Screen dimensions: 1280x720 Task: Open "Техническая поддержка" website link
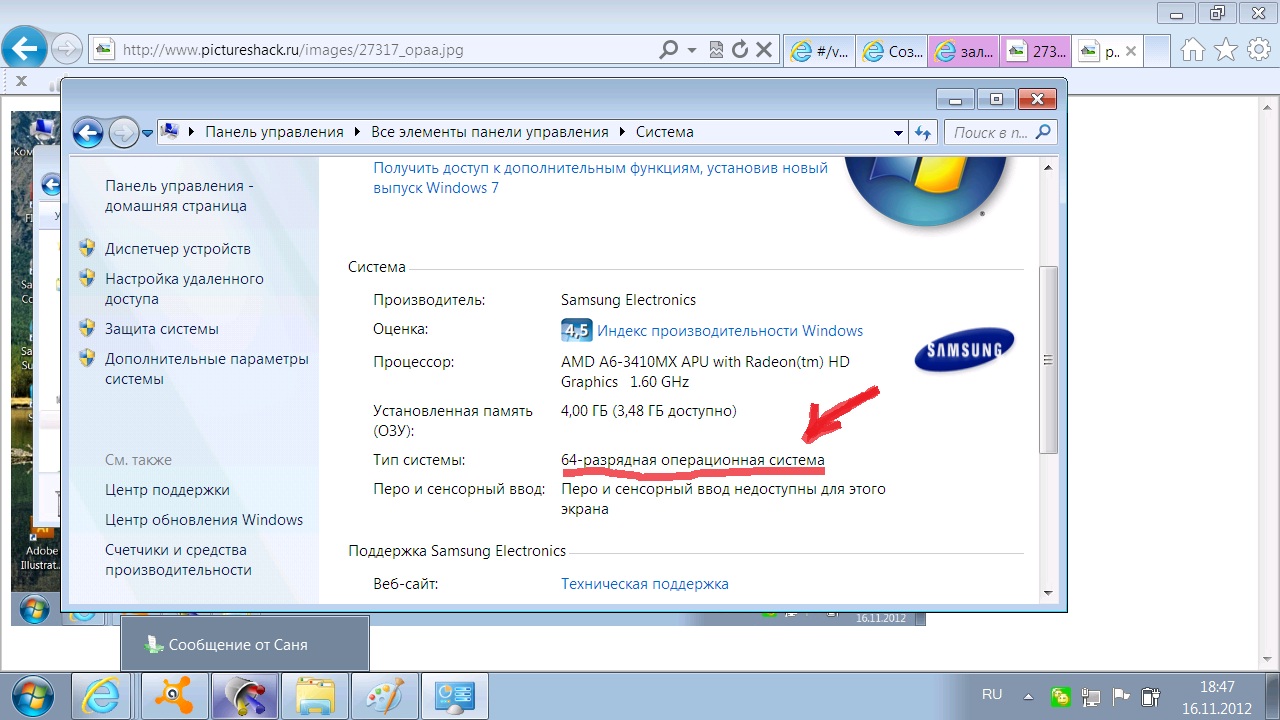[x=645, y=584]
